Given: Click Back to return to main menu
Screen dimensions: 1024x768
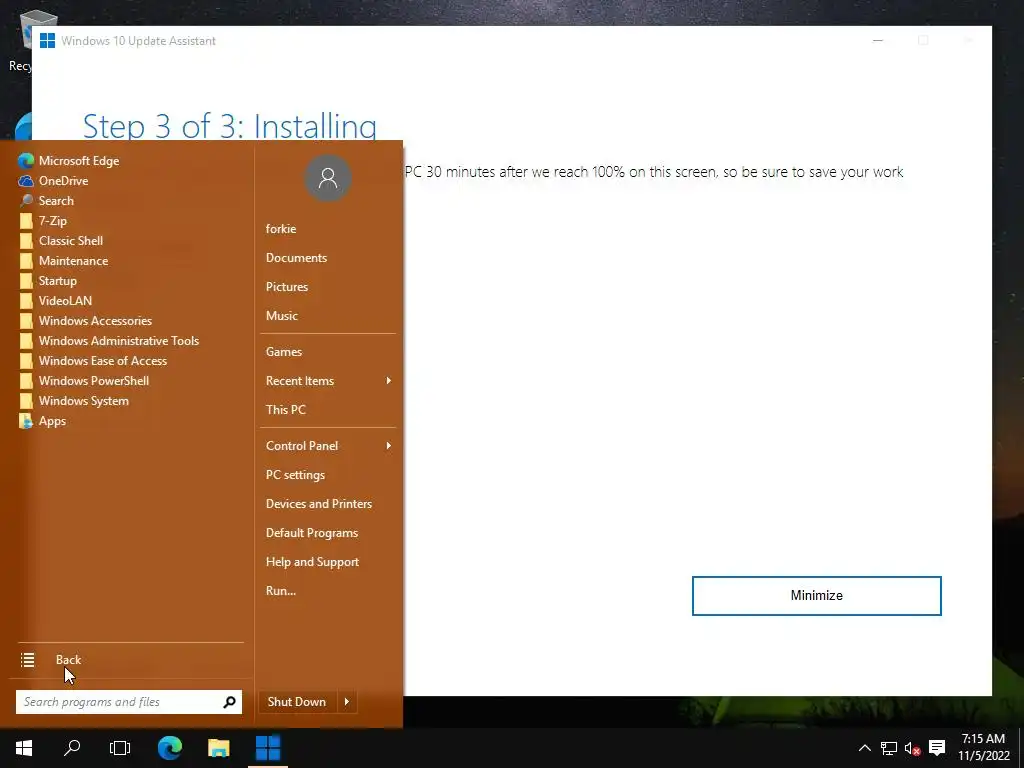Looking at the screenshot, I should pyautogui.click(x=68, y=660).
